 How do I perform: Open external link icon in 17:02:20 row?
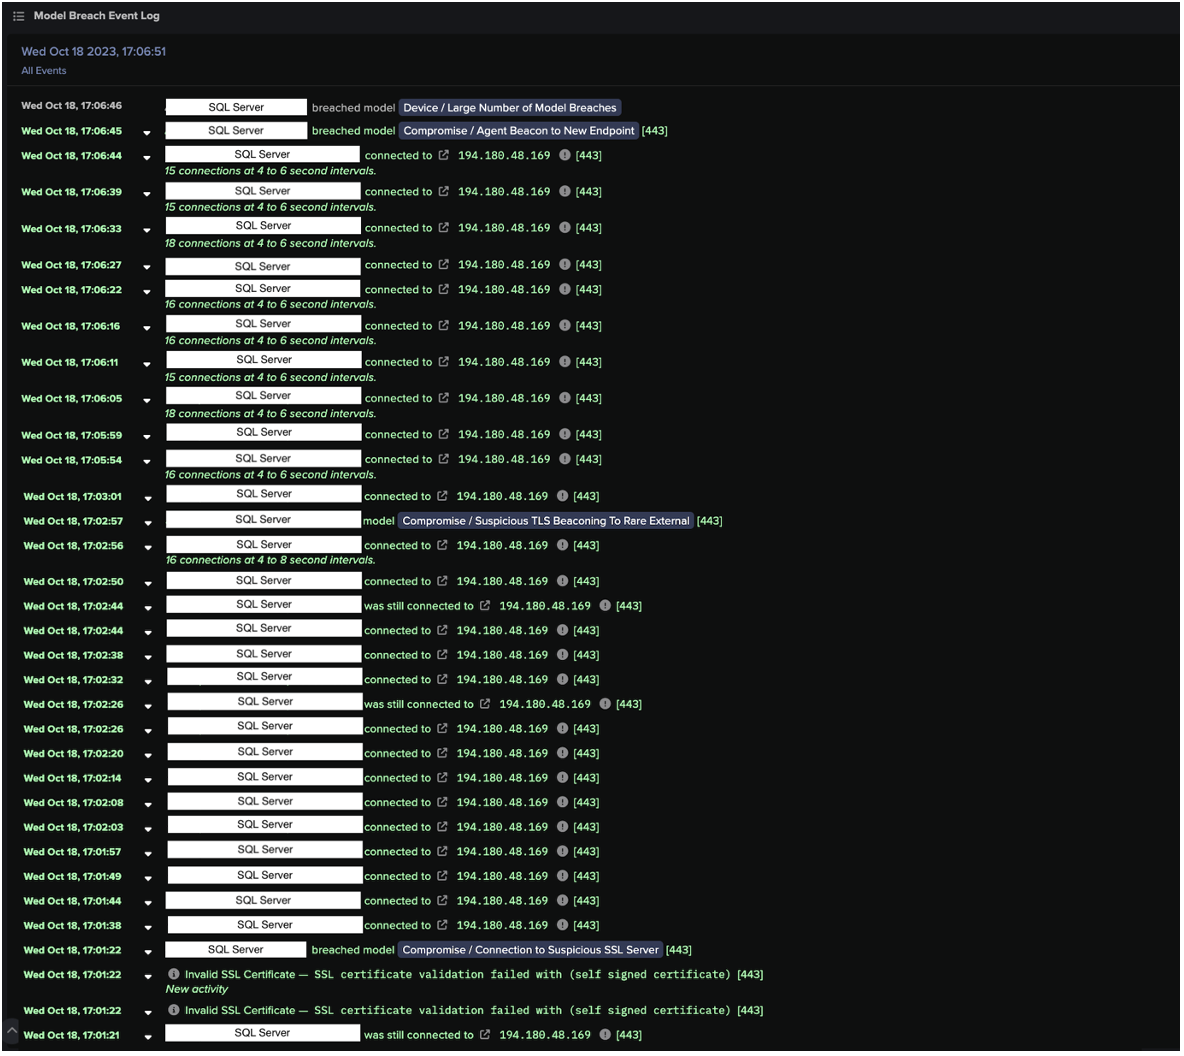coord(442,754)
